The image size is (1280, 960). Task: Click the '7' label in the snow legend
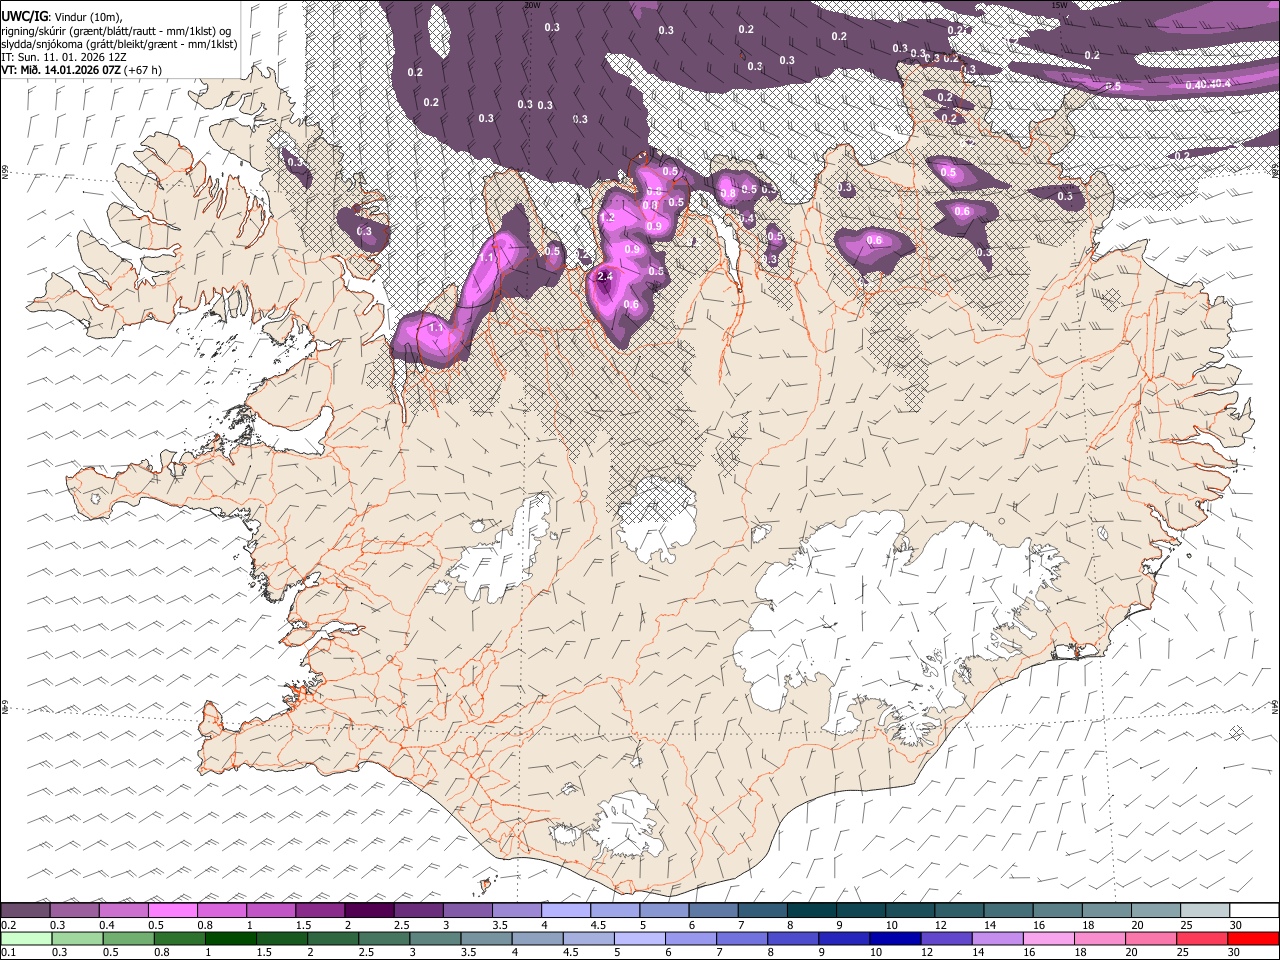click(x=741, y=925)
